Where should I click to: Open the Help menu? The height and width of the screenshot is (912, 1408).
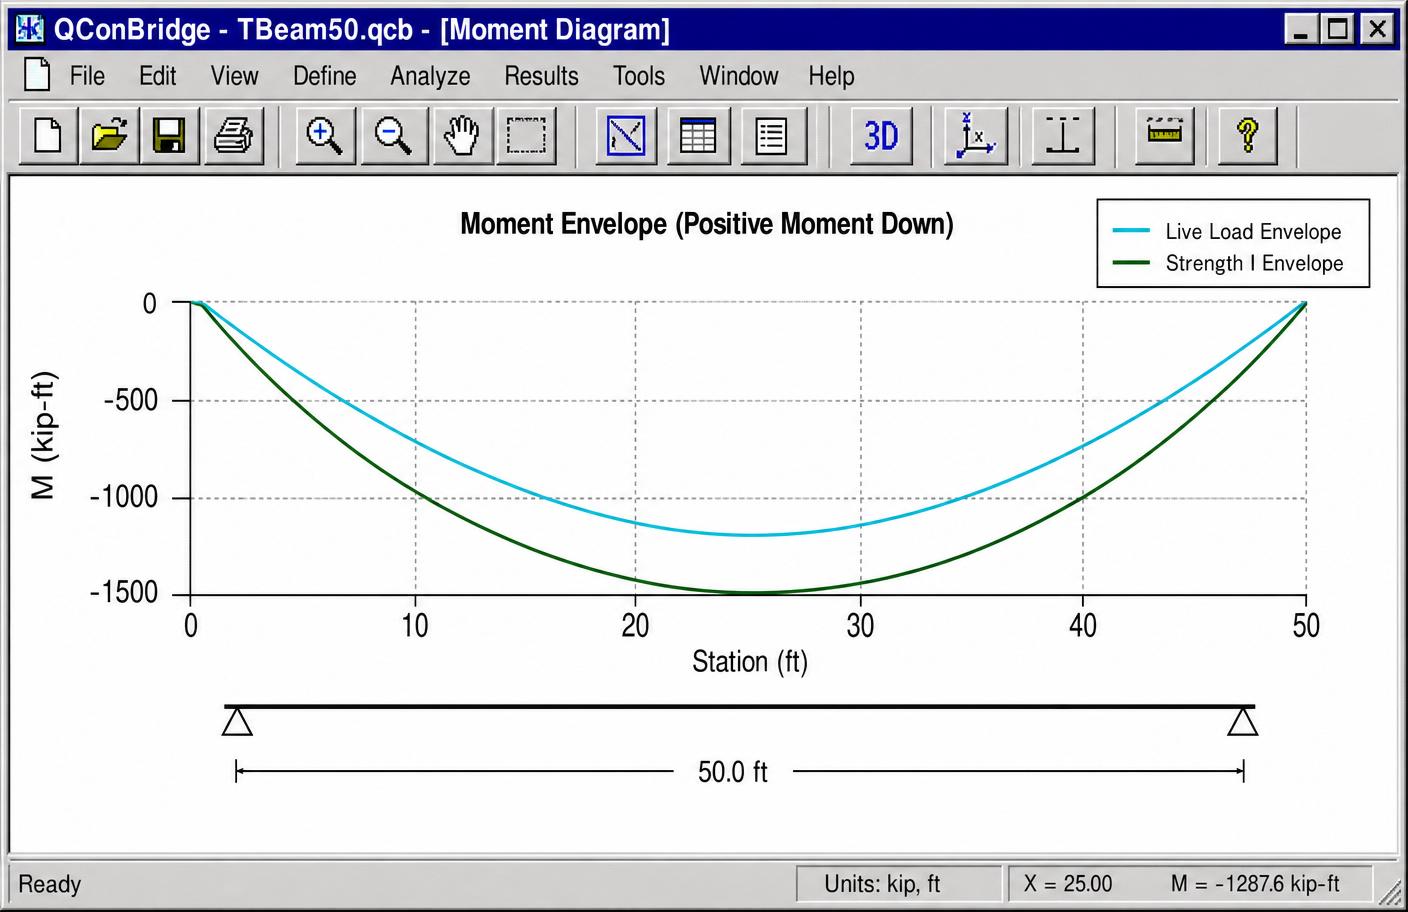tap(831, 76)
